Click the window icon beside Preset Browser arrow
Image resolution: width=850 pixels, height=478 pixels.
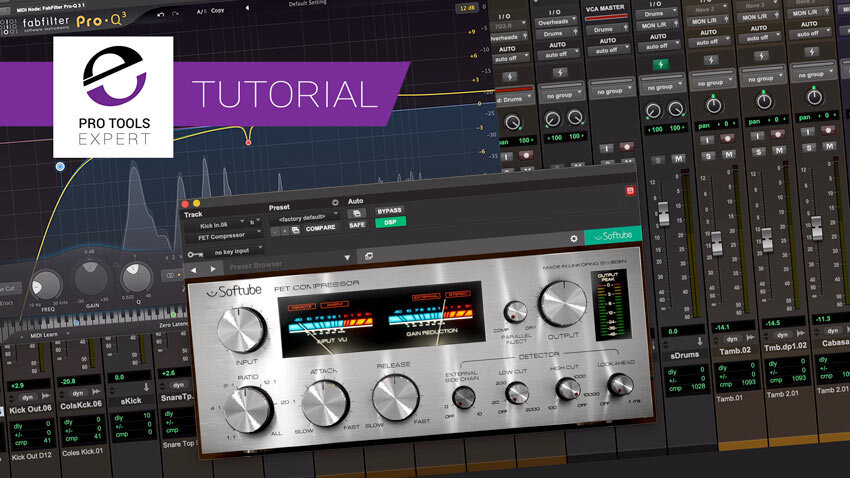coord(369,256)
